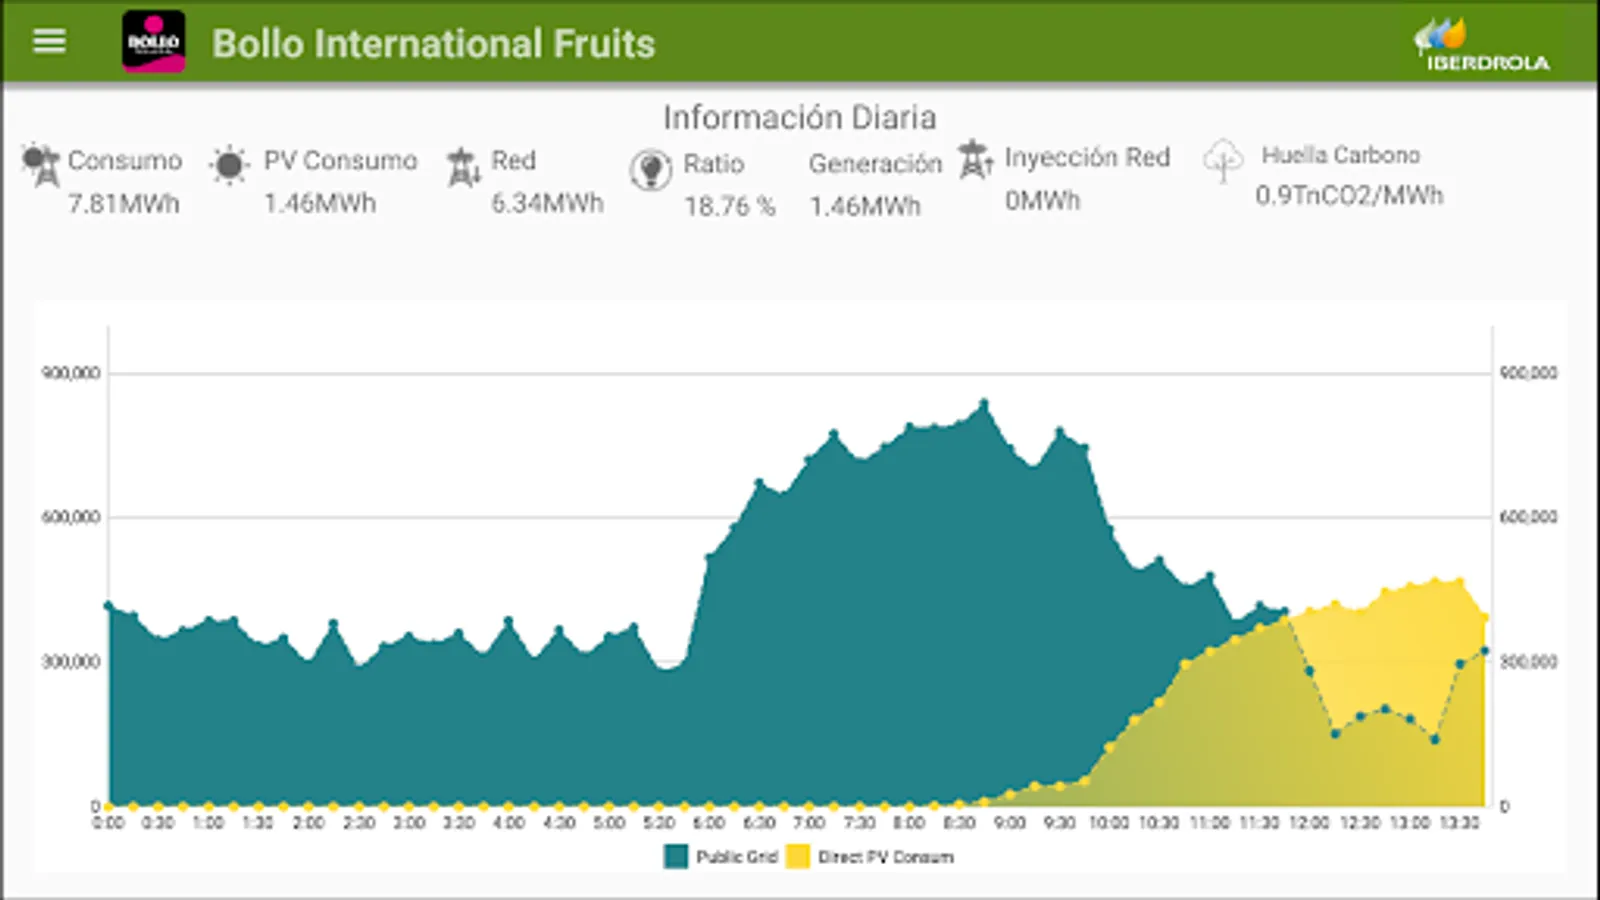1600x900 pixels.
Task: Click the Iberdrola logo
Action: point(1483,46)
